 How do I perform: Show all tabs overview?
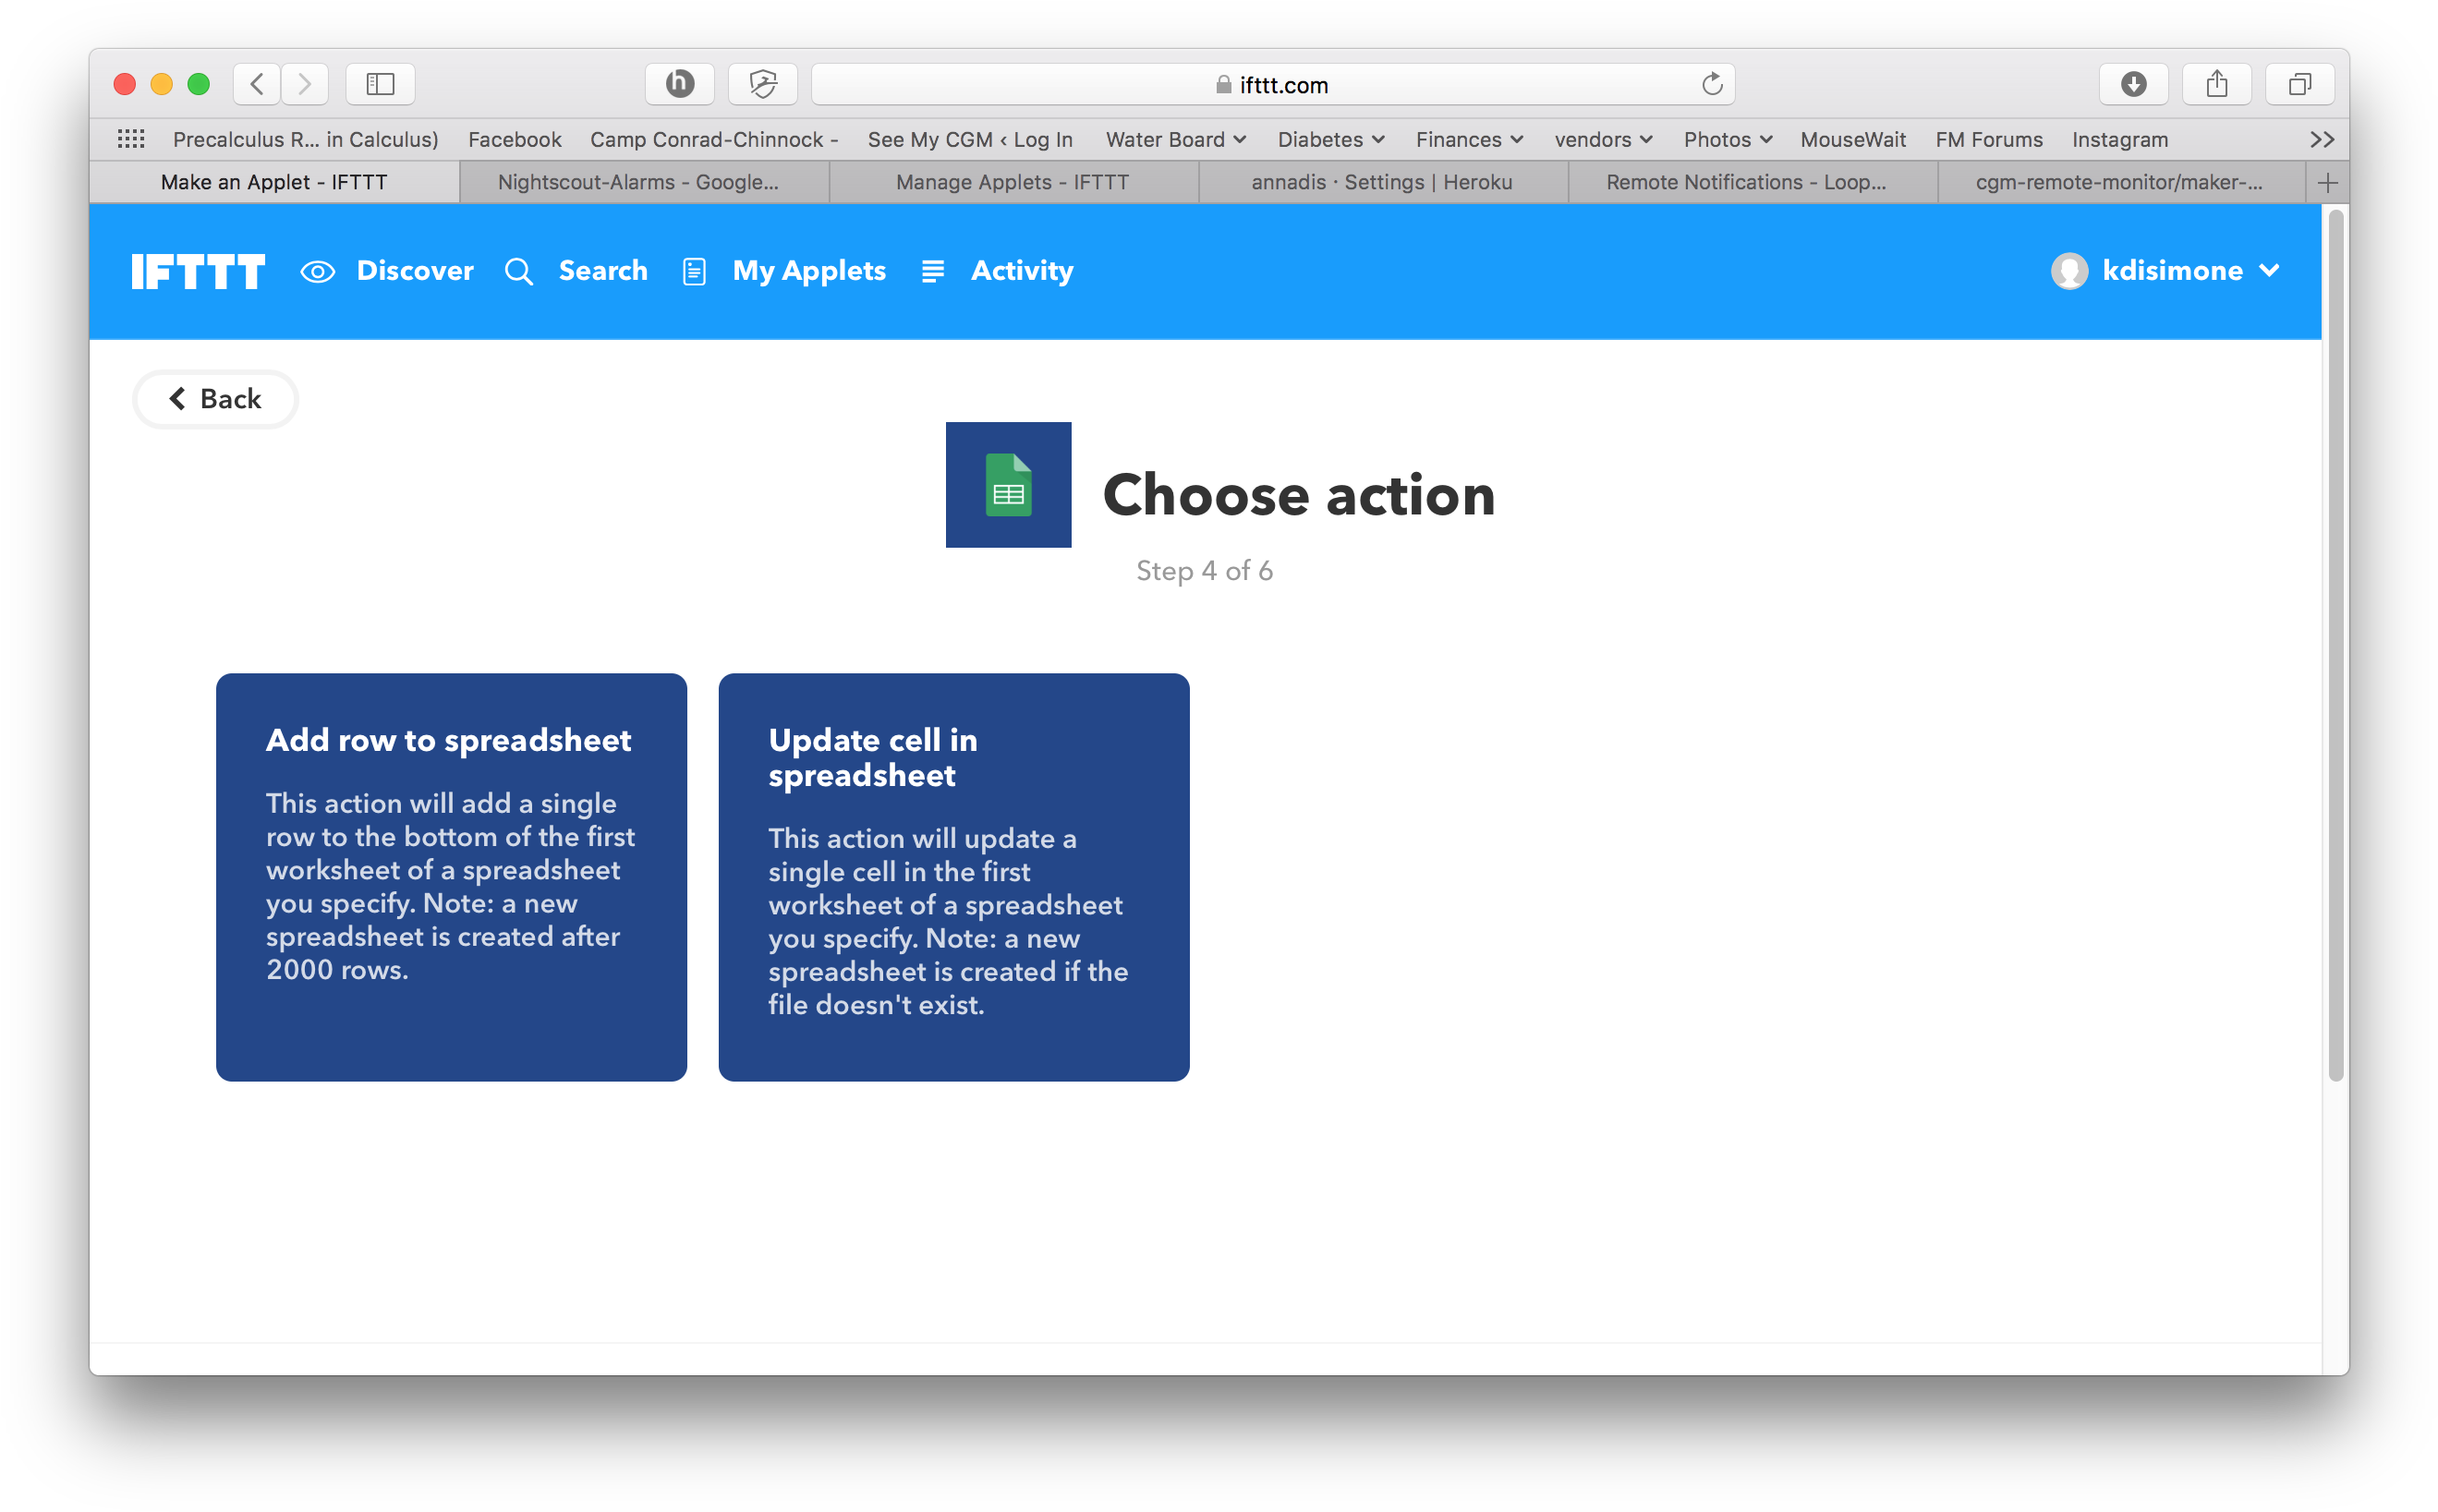[x=2299, y=84]
